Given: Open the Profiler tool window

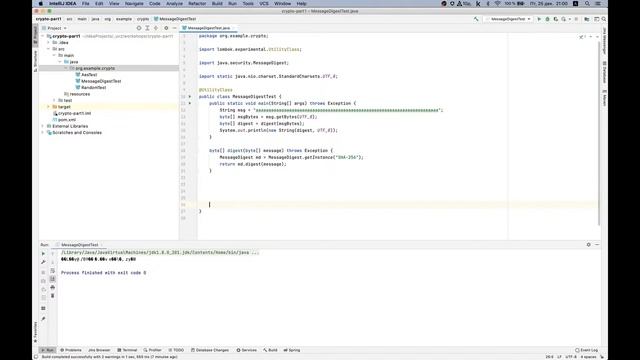Looking at the screenshot, I should click(x=153, y=350).
